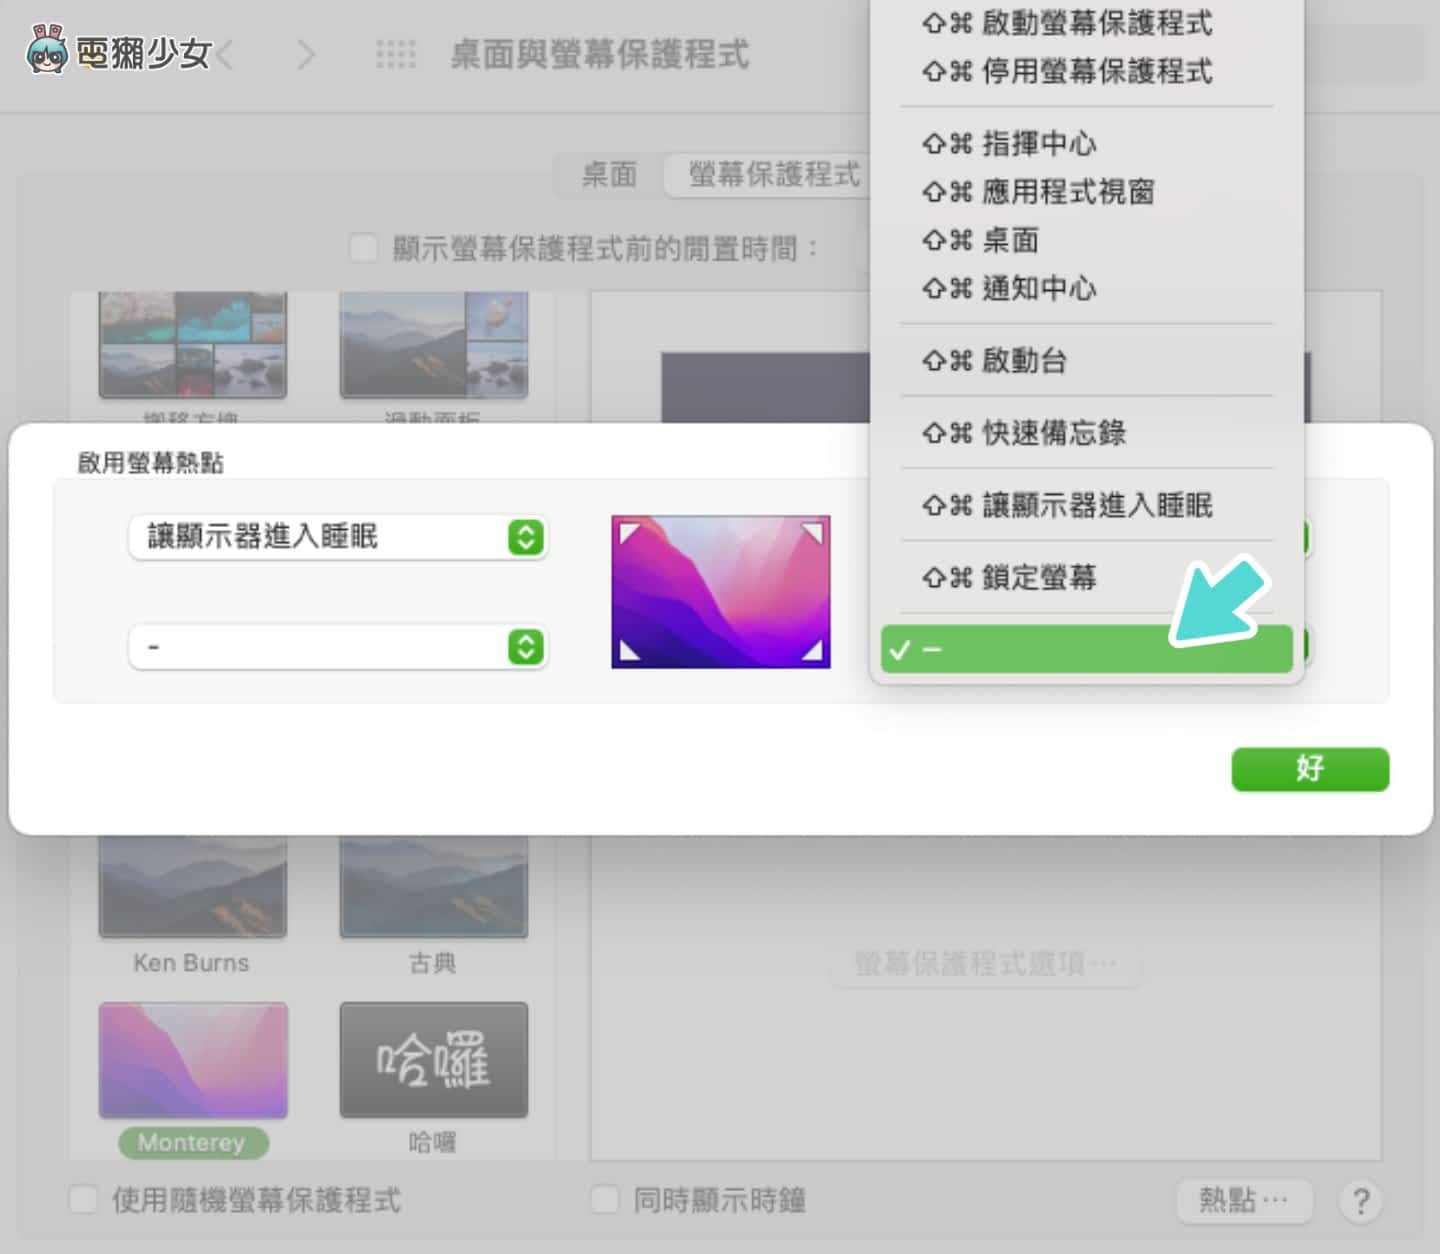
Task: Click the green 好 button
Action: tap(1309, 769)
